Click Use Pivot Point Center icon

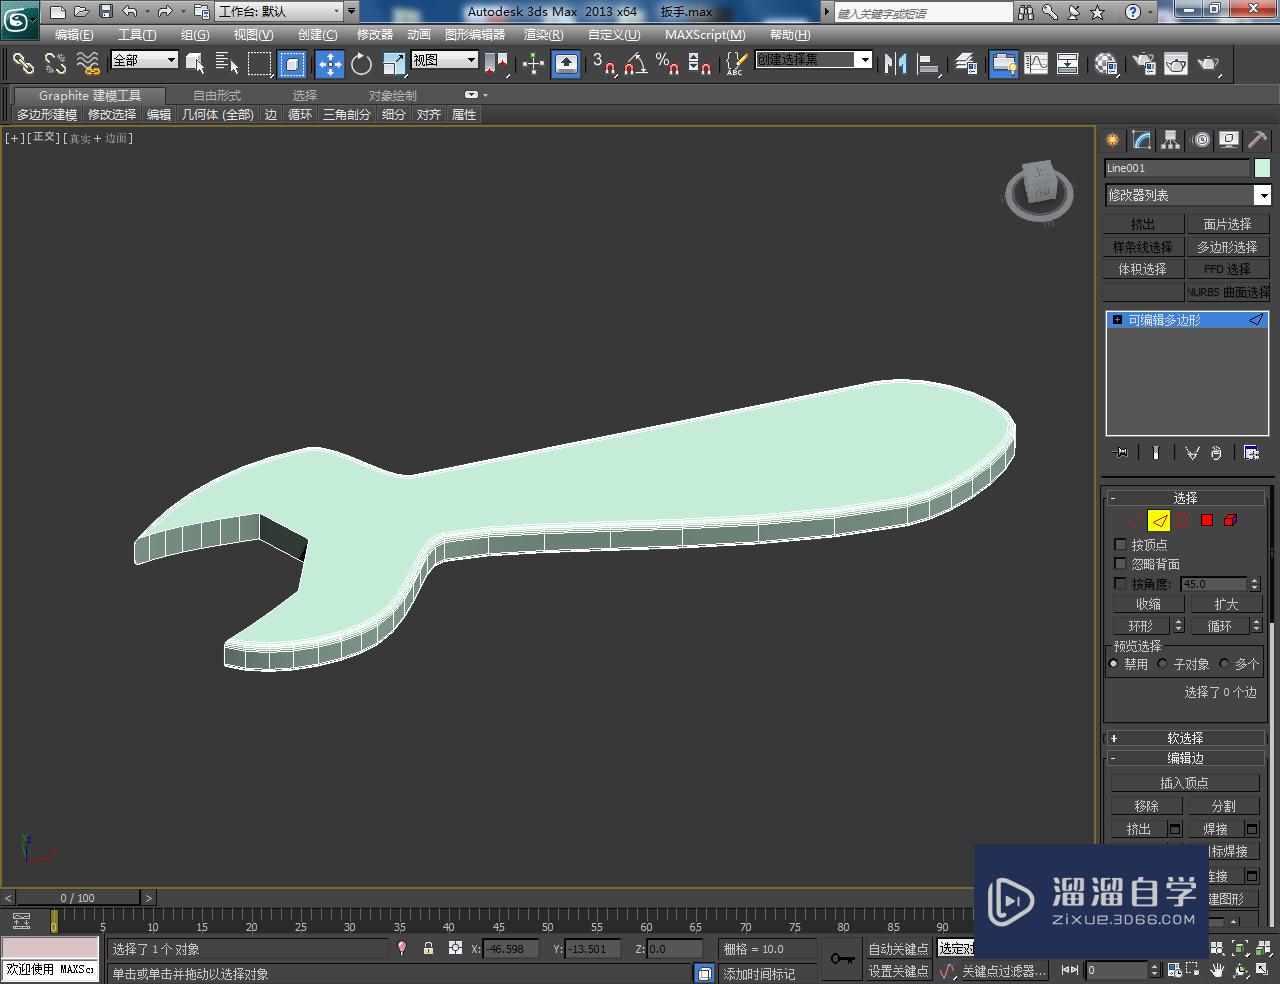[x=497, y=64]
